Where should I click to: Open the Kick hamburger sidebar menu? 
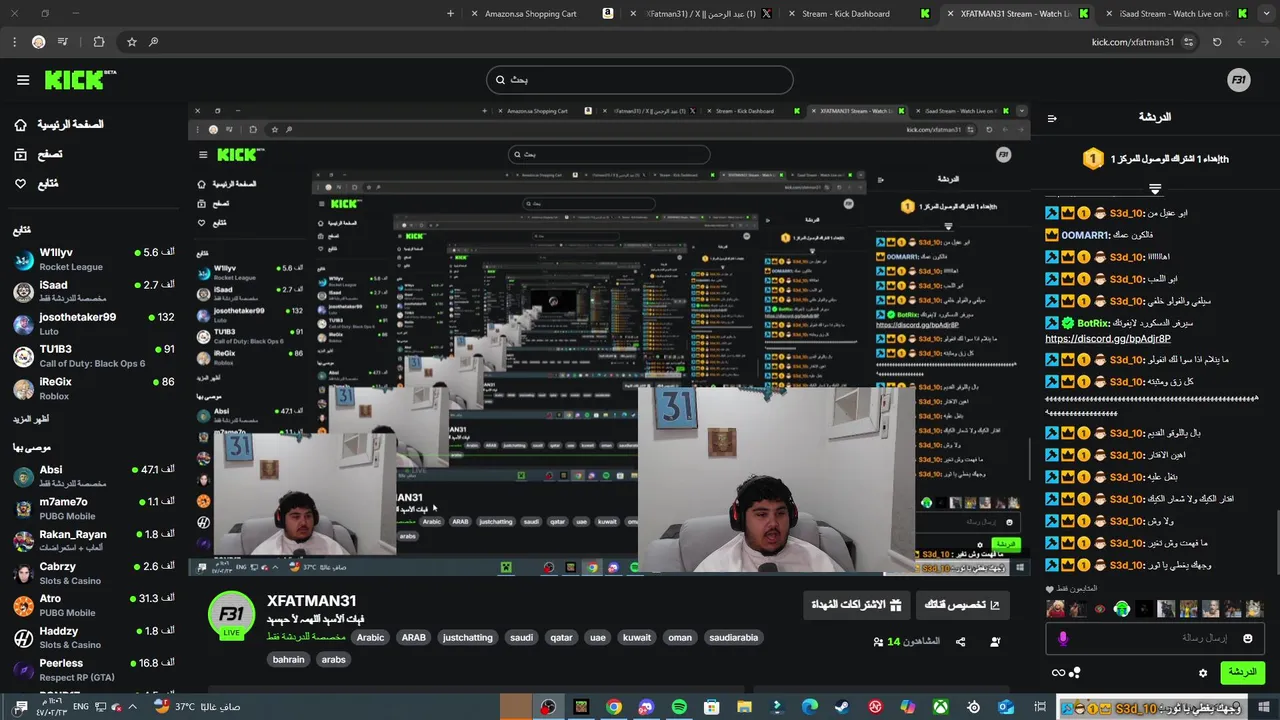23,80
